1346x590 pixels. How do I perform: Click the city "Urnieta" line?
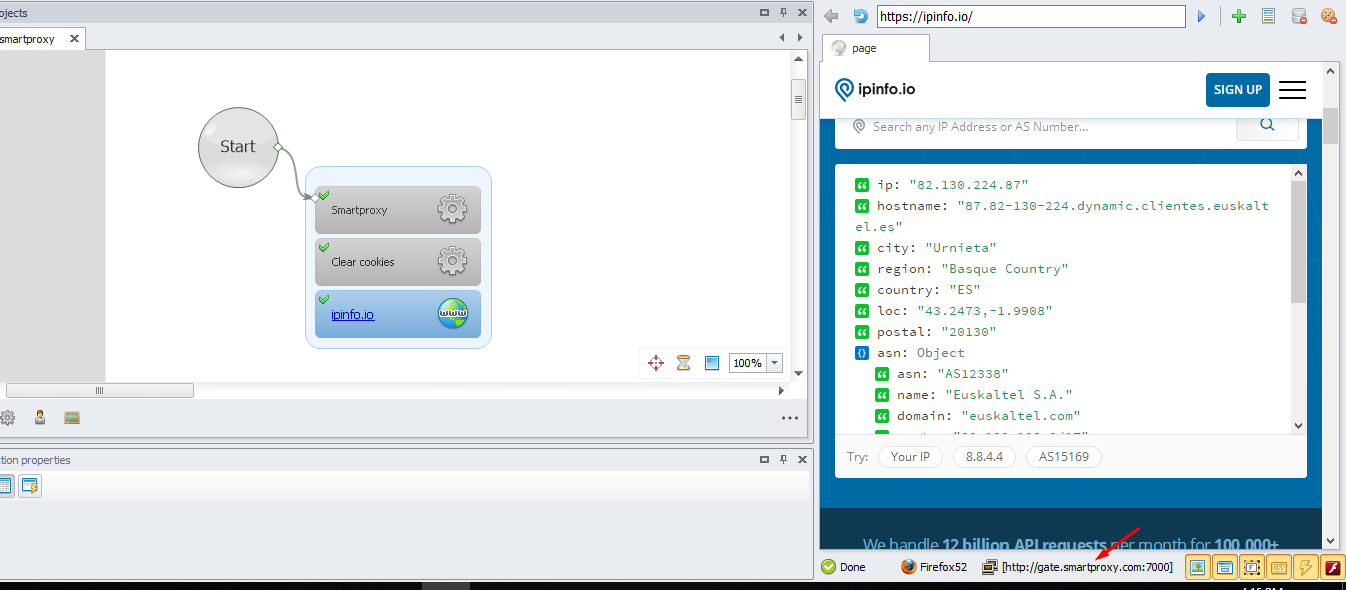pyautogui.click(x=926, y=247)
